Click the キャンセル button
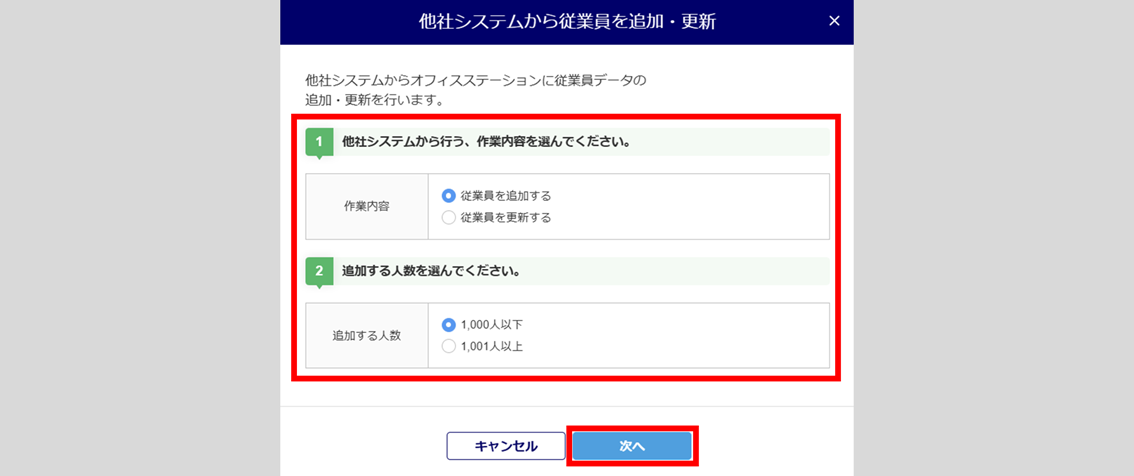Screen dimensions: 1134x476 [x=506, y=446]
